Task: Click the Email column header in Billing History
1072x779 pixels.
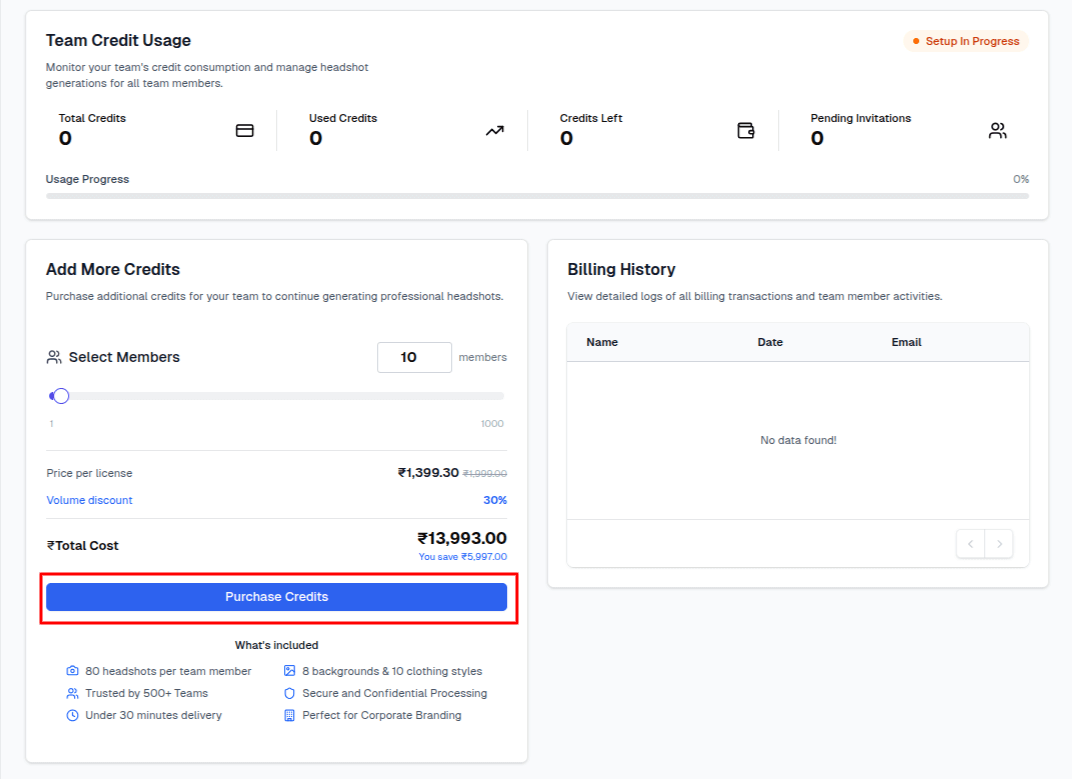Action: click(906, 342)
